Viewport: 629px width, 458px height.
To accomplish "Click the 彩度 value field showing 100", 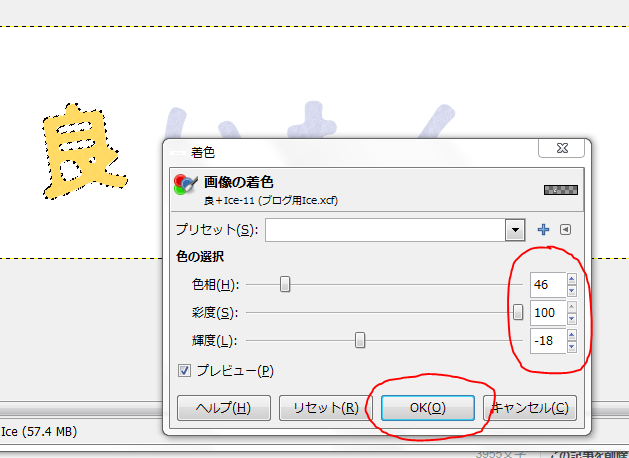I will [x=548, y=313].
